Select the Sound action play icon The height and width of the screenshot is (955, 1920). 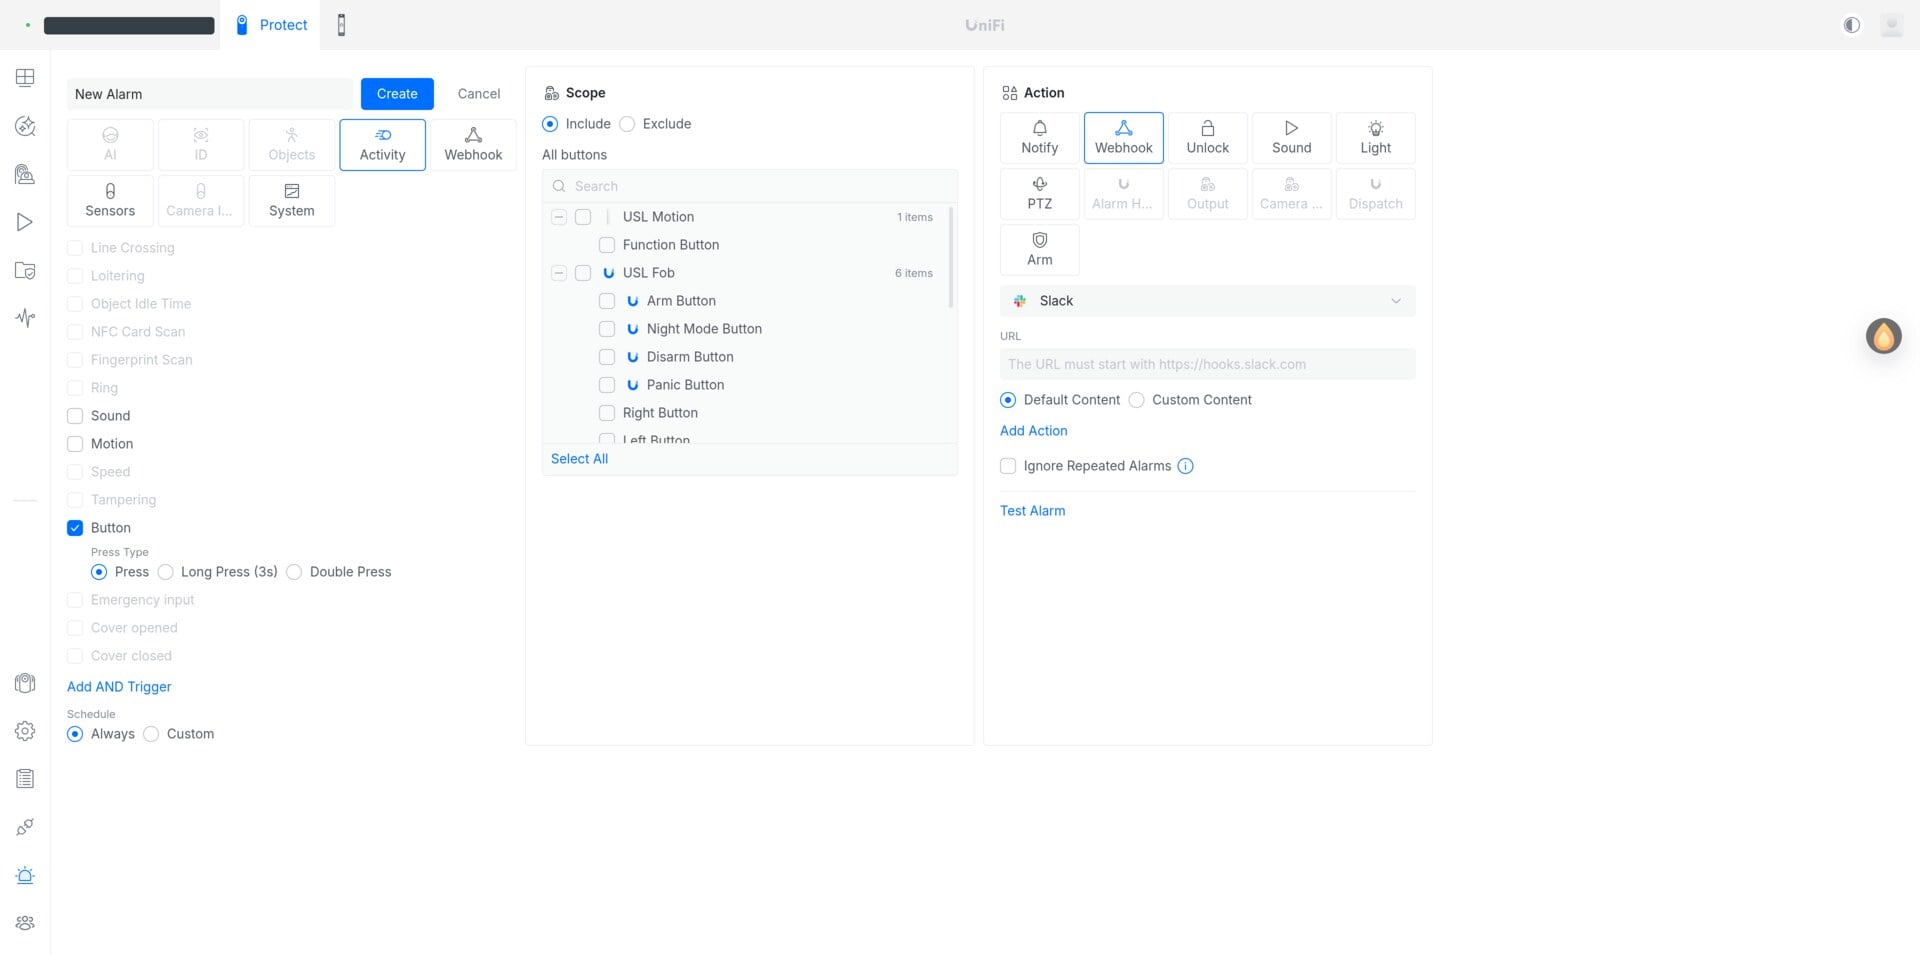click(x=1291, y=128)
